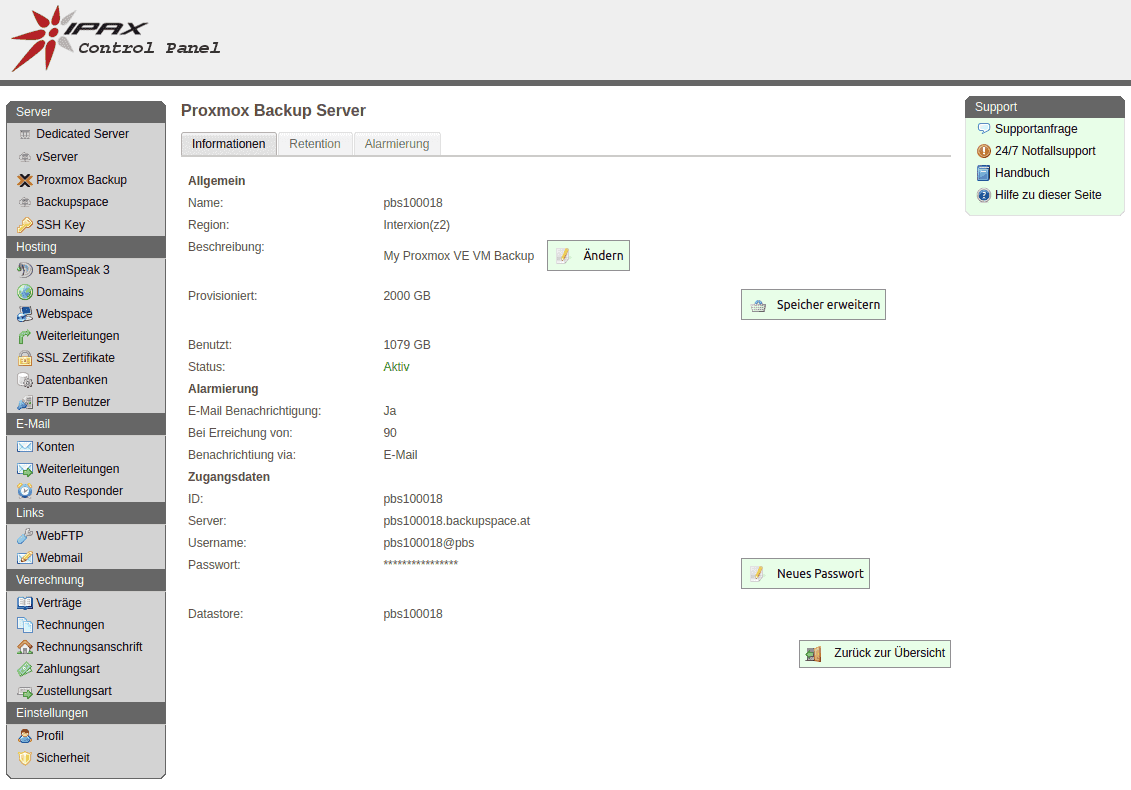This screenshot has height=790, width=1131.
Task: Click the Rechnungsanschrift house icon
Action: pos(25,647)
